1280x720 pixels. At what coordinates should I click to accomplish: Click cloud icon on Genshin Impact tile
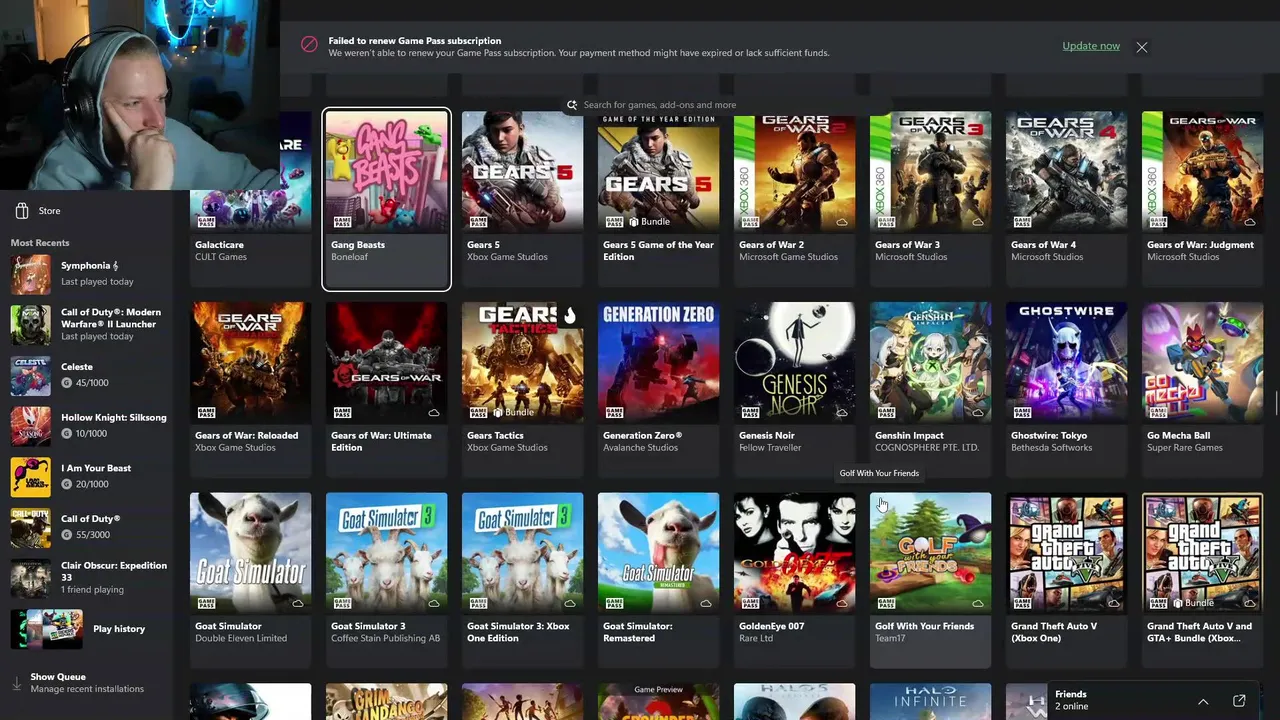pyautogui.click(x=978, y=412)
